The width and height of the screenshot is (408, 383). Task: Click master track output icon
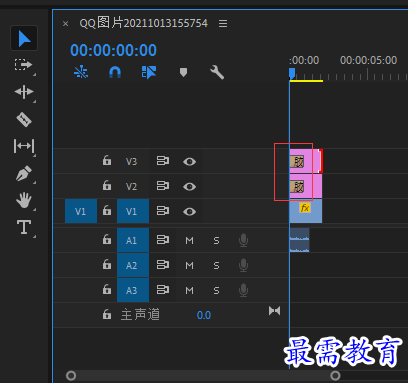(274, 311)
